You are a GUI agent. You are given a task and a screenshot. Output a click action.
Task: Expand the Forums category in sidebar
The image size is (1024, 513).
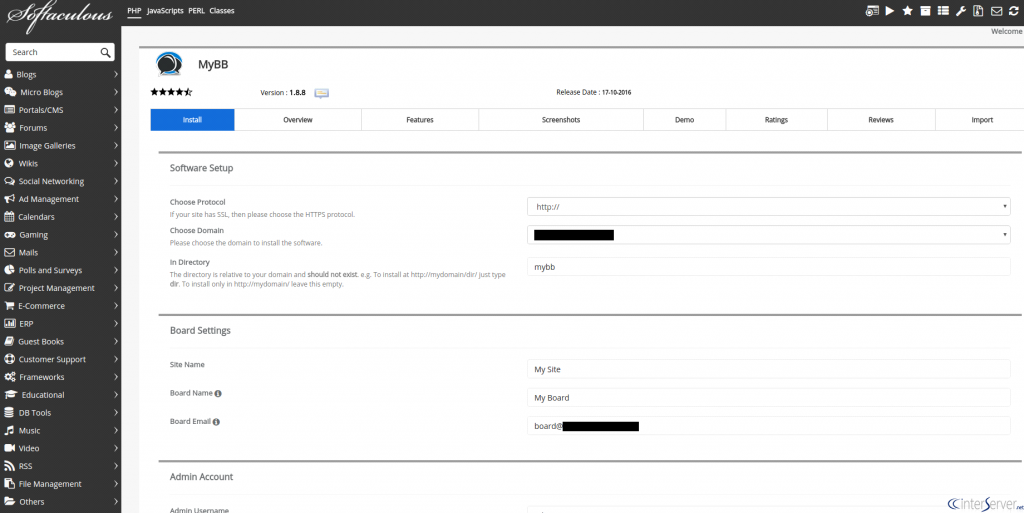60,128
